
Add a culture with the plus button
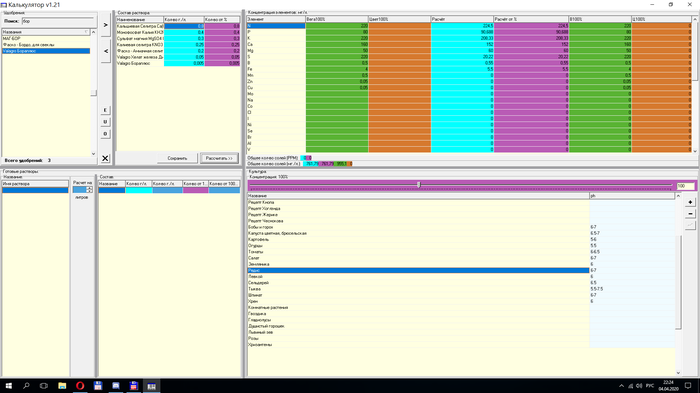[690, 202]
